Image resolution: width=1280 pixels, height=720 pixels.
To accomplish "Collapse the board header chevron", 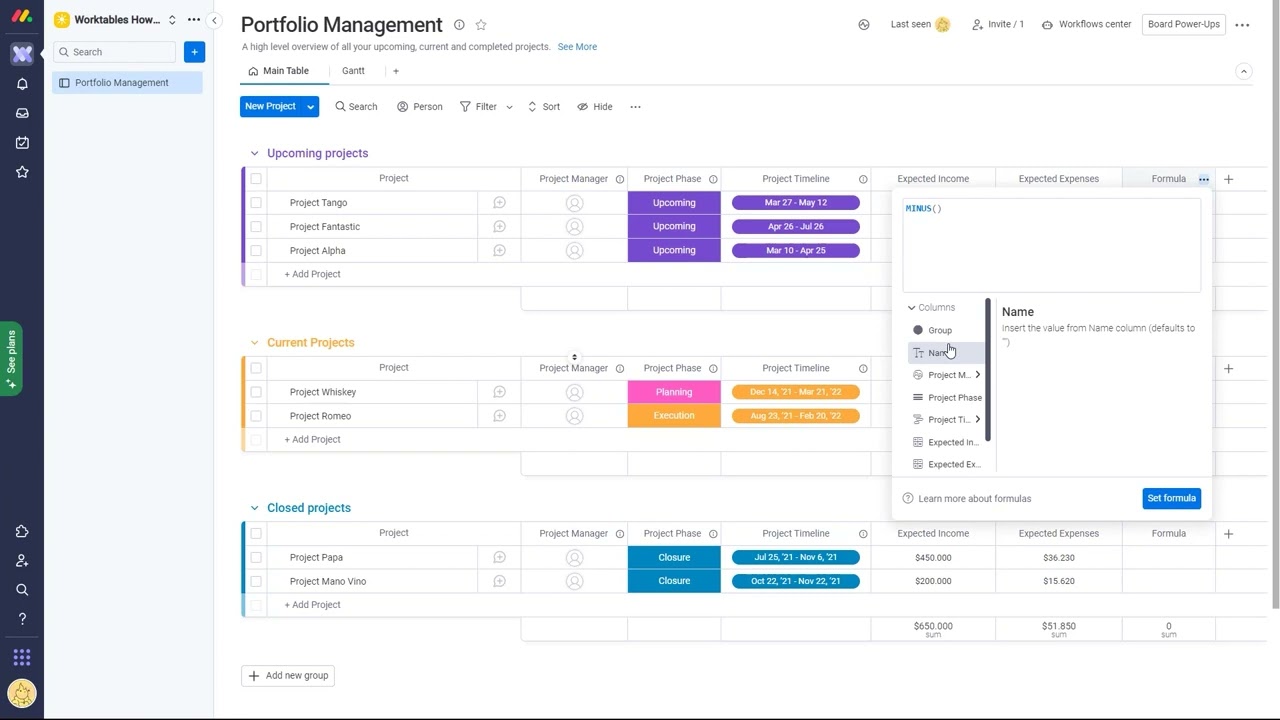I will [1244, 72].
